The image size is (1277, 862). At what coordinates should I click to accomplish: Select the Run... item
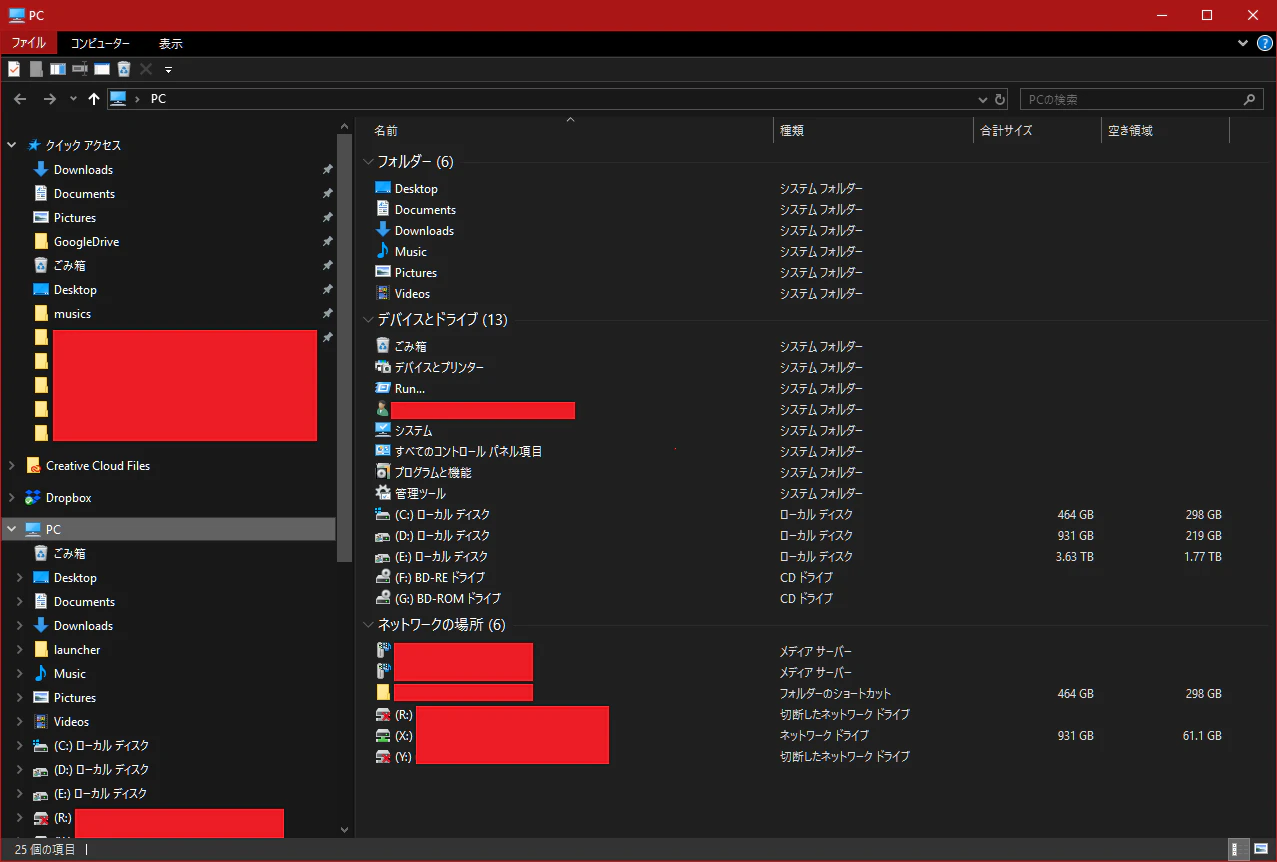point(400,389)
